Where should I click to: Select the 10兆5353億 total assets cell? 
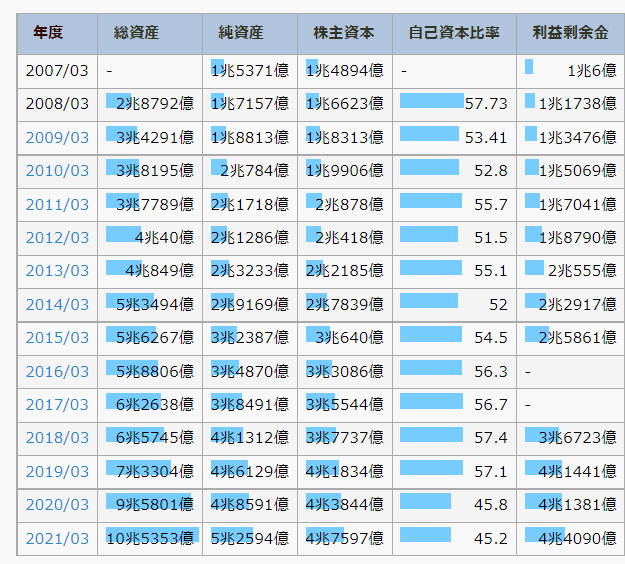click(x=150, y=539)
